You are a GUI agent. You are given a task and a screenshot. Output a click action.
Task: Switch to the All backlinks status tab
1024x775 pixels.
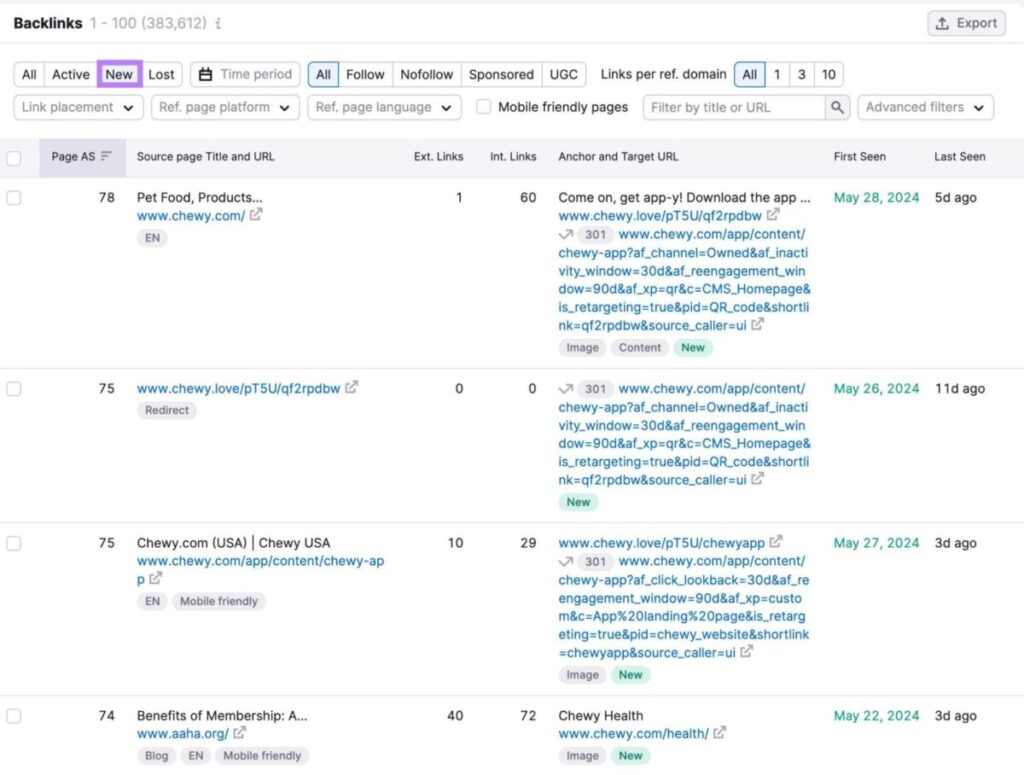(x=29, y=74)
